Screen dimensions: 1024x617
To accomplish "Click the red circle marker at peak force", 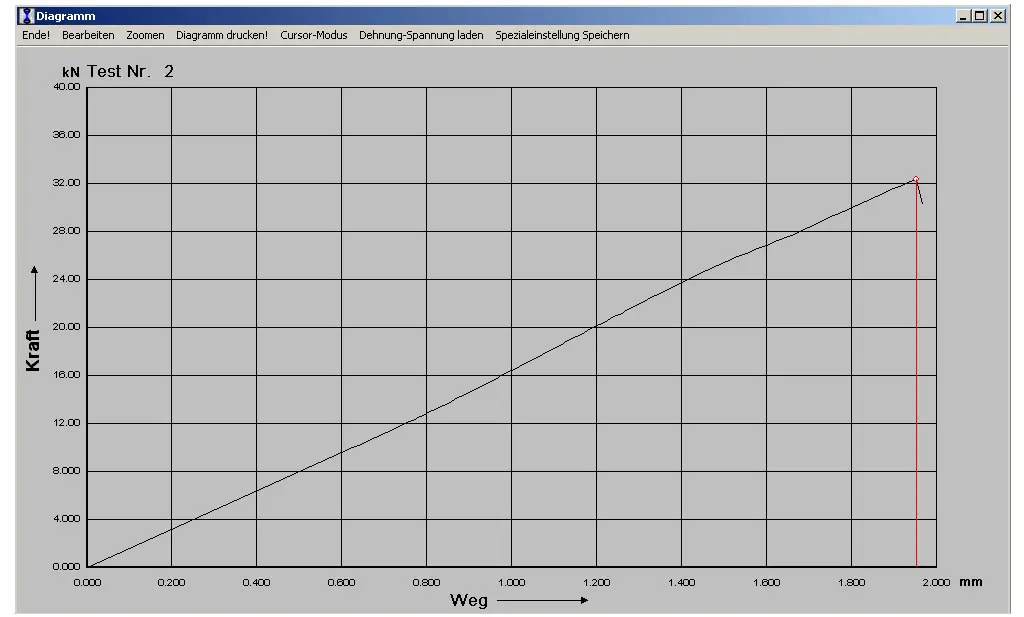I will coord(915,179).
